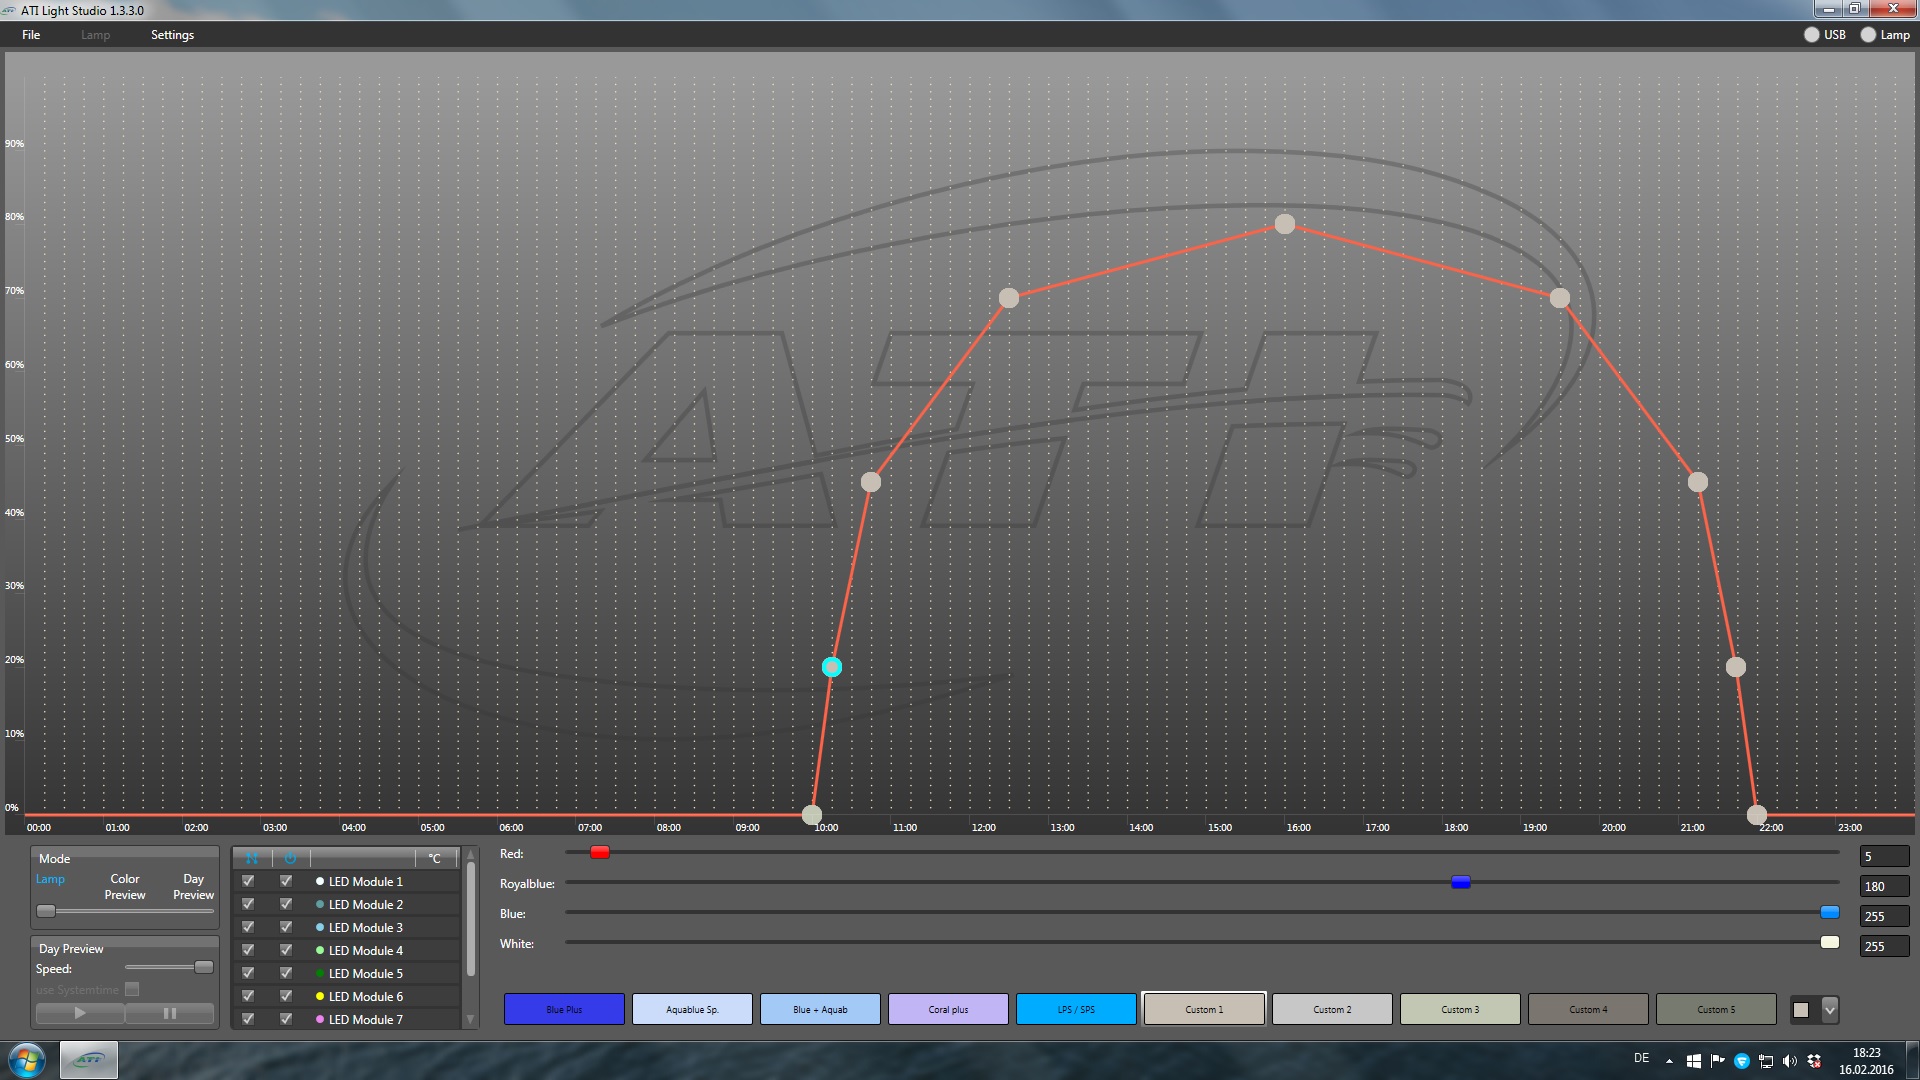The height and width of the screenshot is (1080, 1920).
Task: Open the color preset dropdown arrow
Action: [x=1829, y=1010]
